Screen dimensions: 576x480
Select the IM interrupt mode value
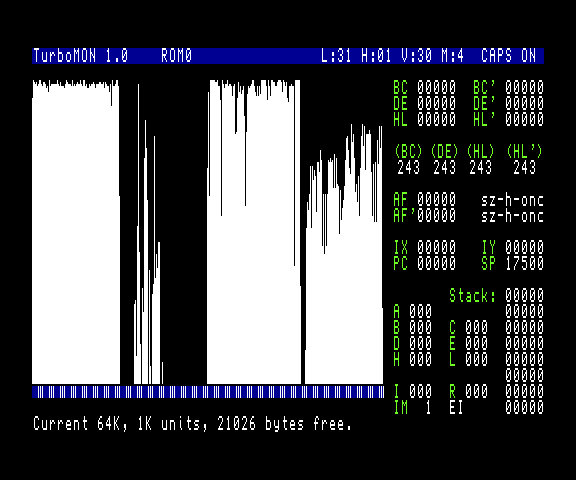coord(428,407)
